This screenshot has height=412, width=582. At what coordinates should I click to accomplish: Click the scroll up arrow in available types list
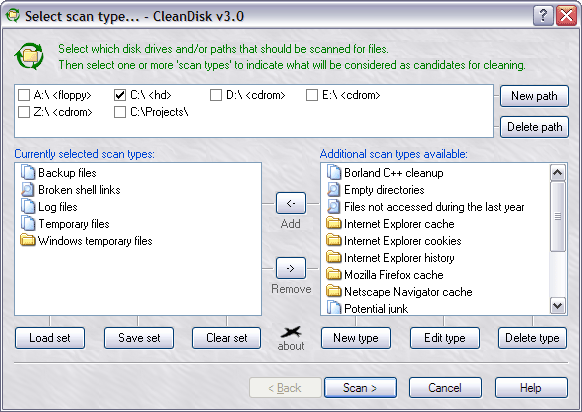point(558,172)
